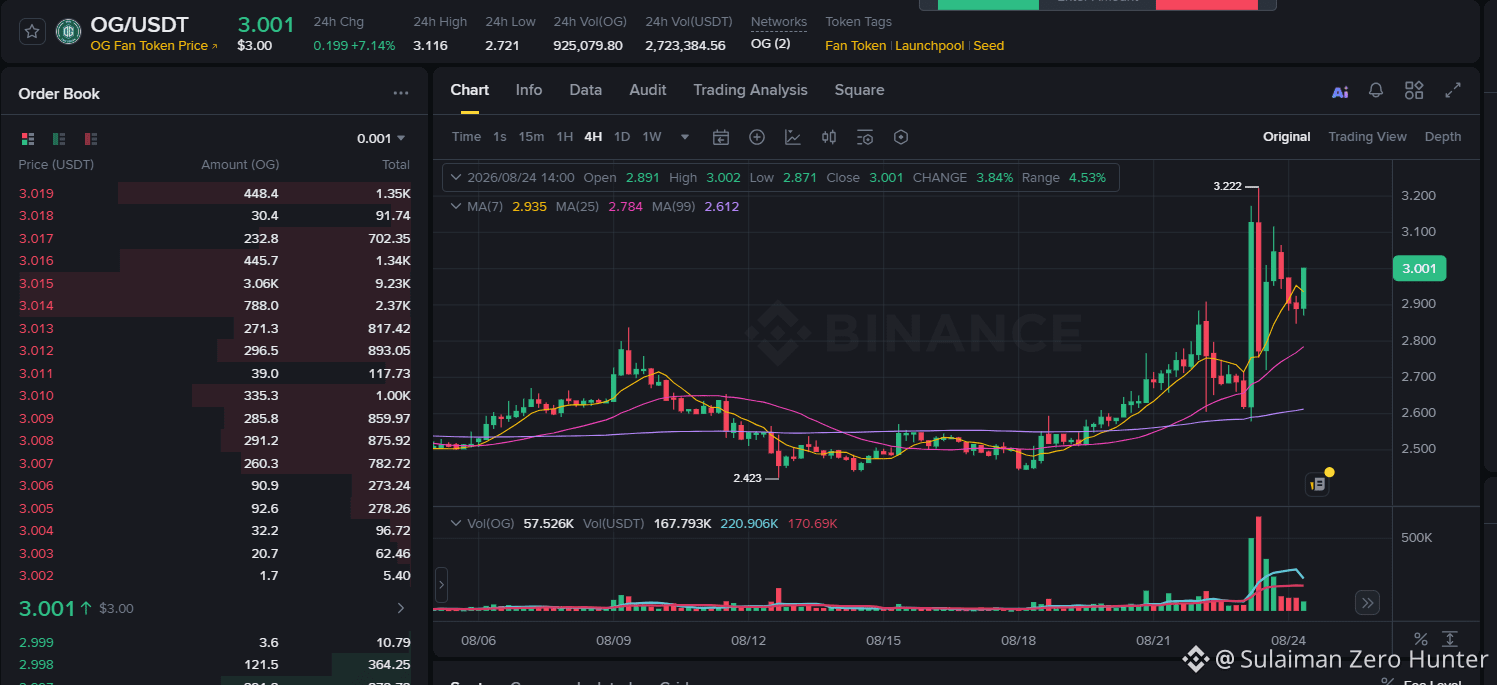Click the Fan Token tag

coord(856,46)
